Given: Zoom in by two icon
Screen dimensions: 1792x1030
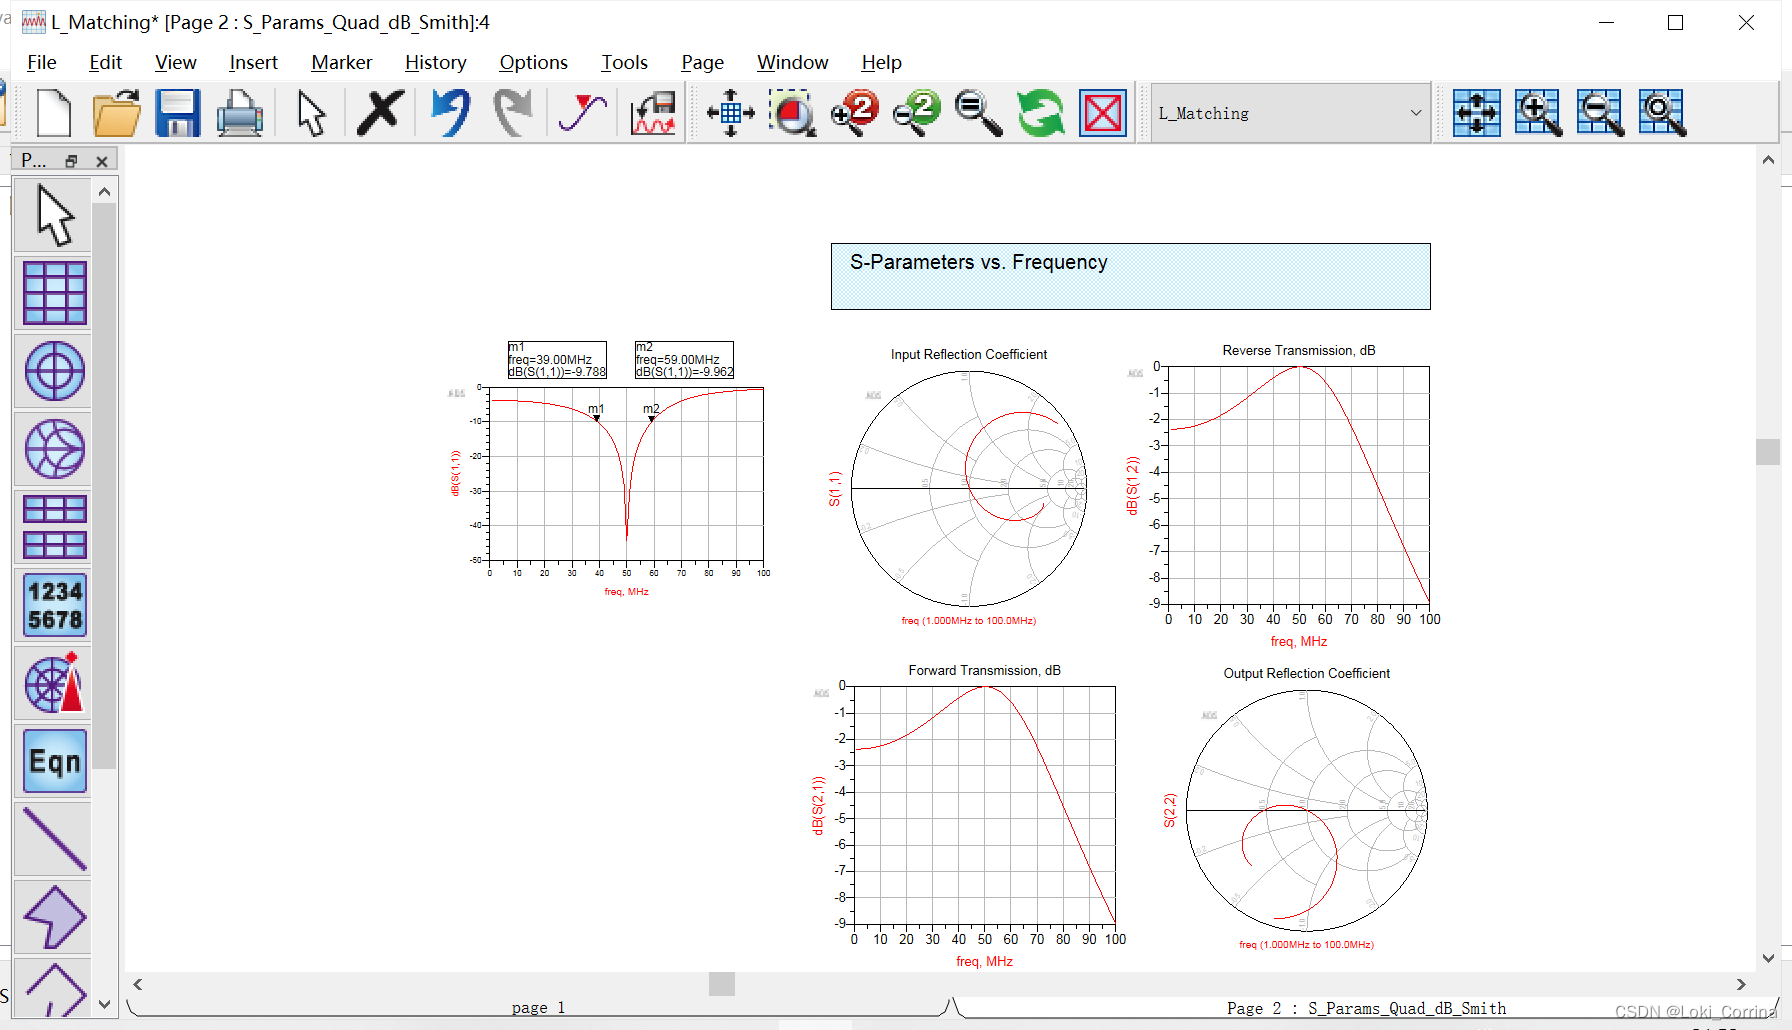Looking at the screenshot, I should 855,113.
